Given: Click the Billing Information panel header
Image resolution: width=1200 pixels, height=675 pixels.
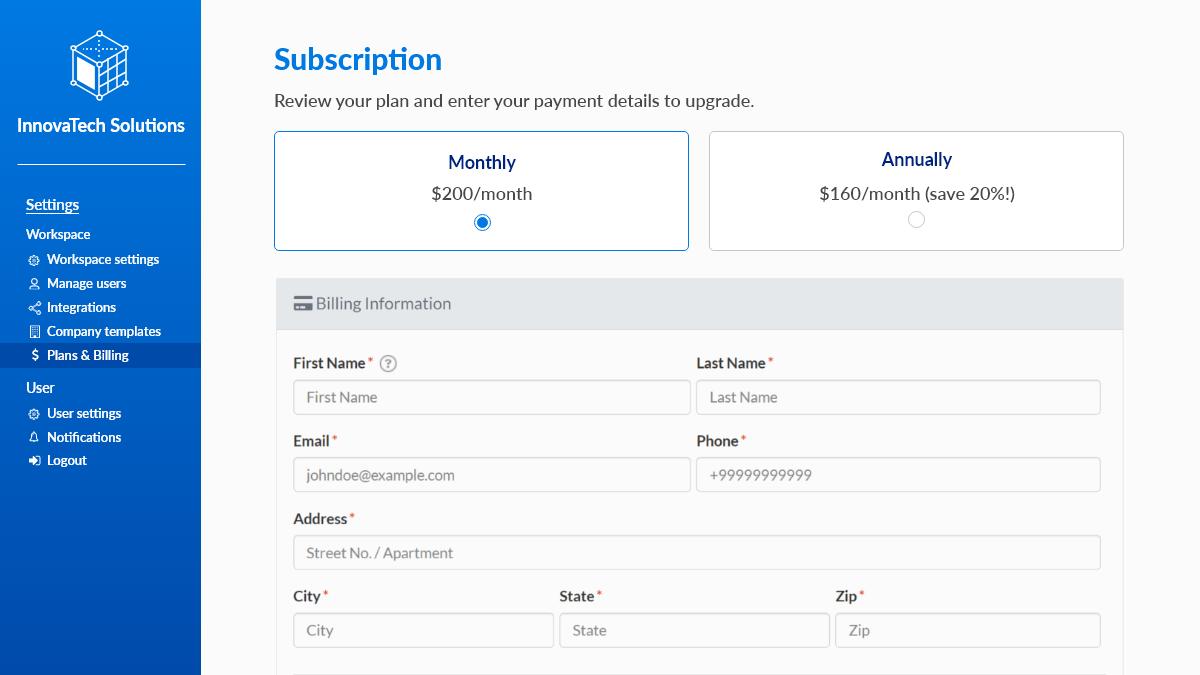Looking at the screenshot, I should 700,304.
